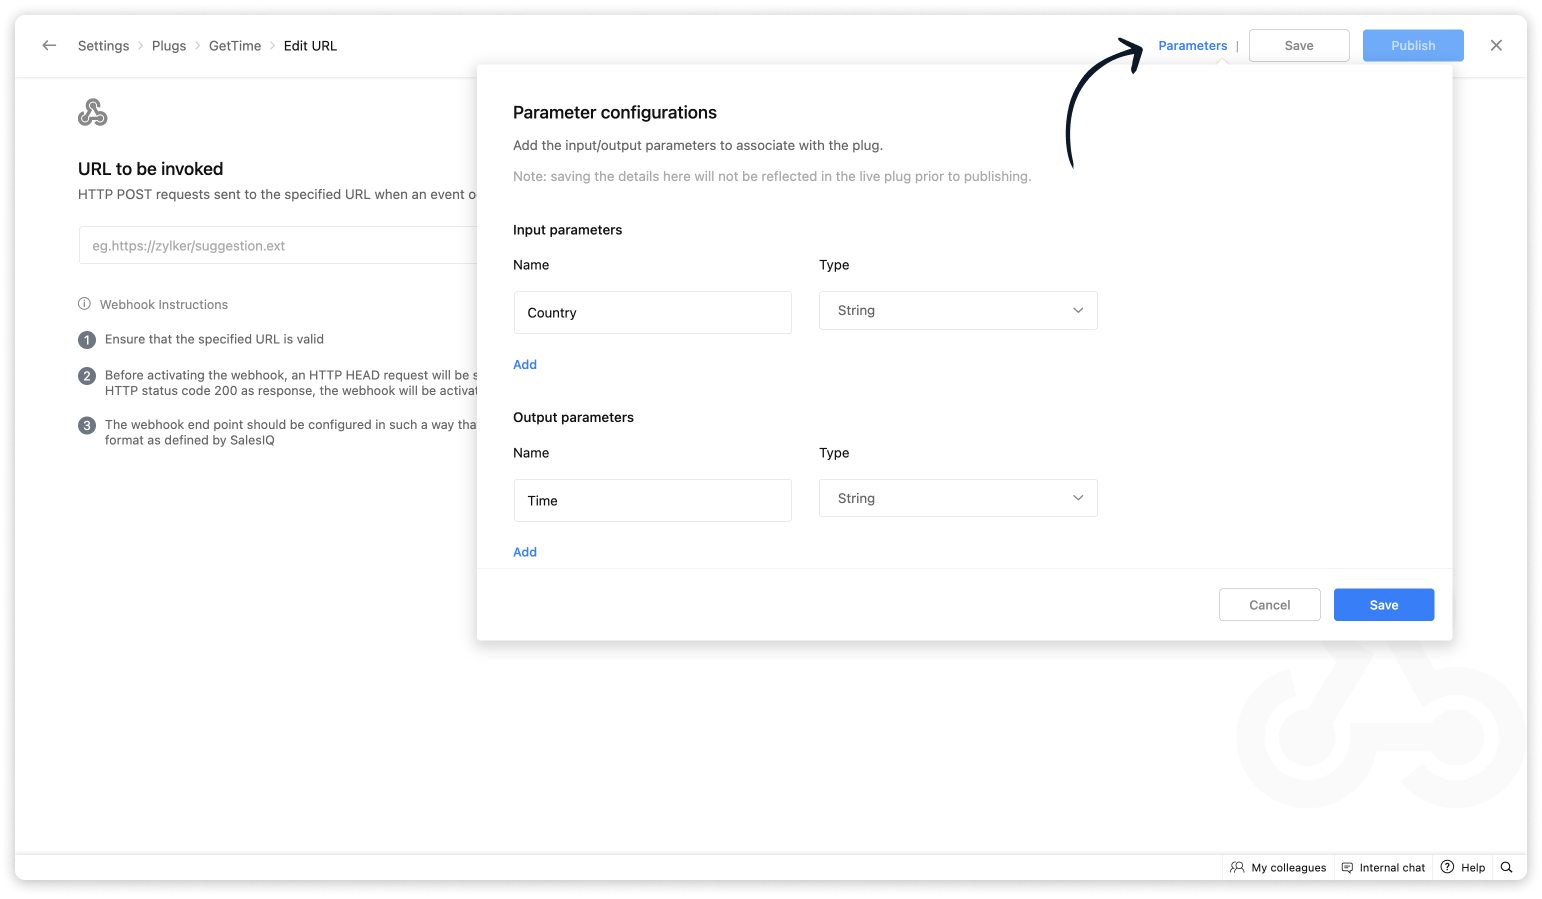Open the output parameter Type dropdown
Image resolution: width=1542 pixels, height=899 pixels.
pyautogui.click(x=958, y=498)
